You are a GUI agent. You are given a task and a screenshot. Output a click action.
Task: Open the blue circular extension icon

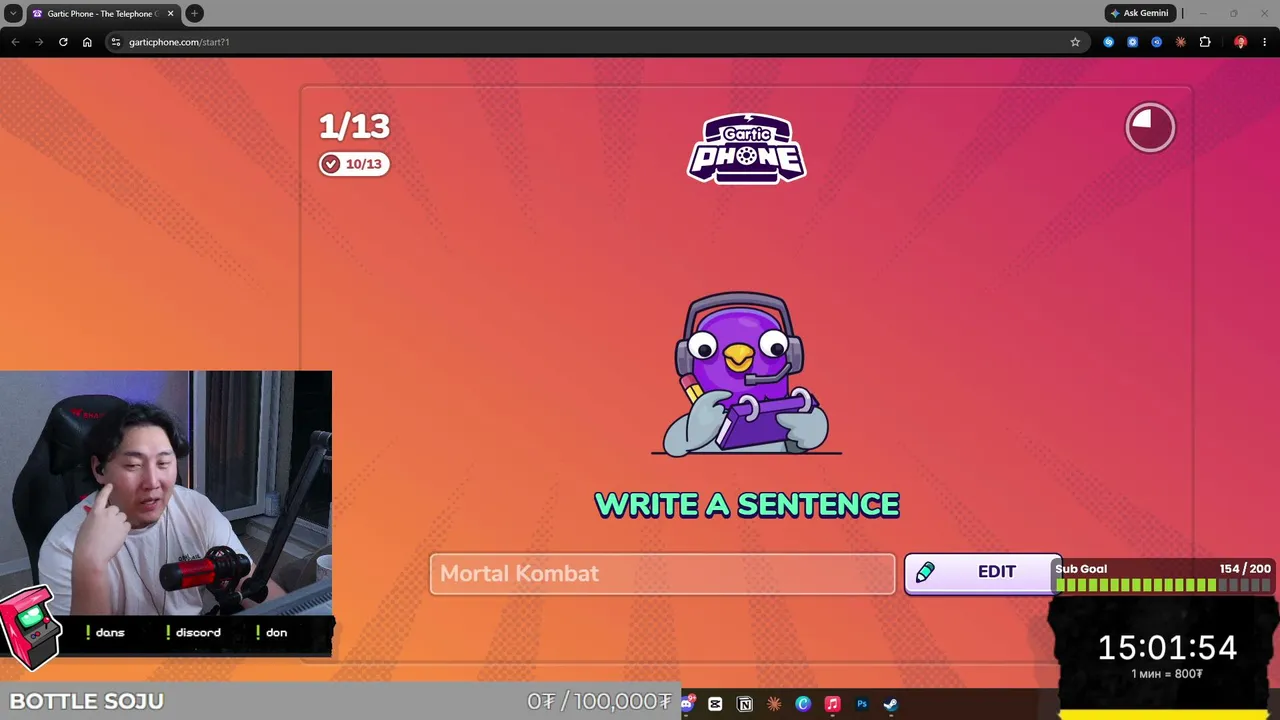click(1156, 42)
